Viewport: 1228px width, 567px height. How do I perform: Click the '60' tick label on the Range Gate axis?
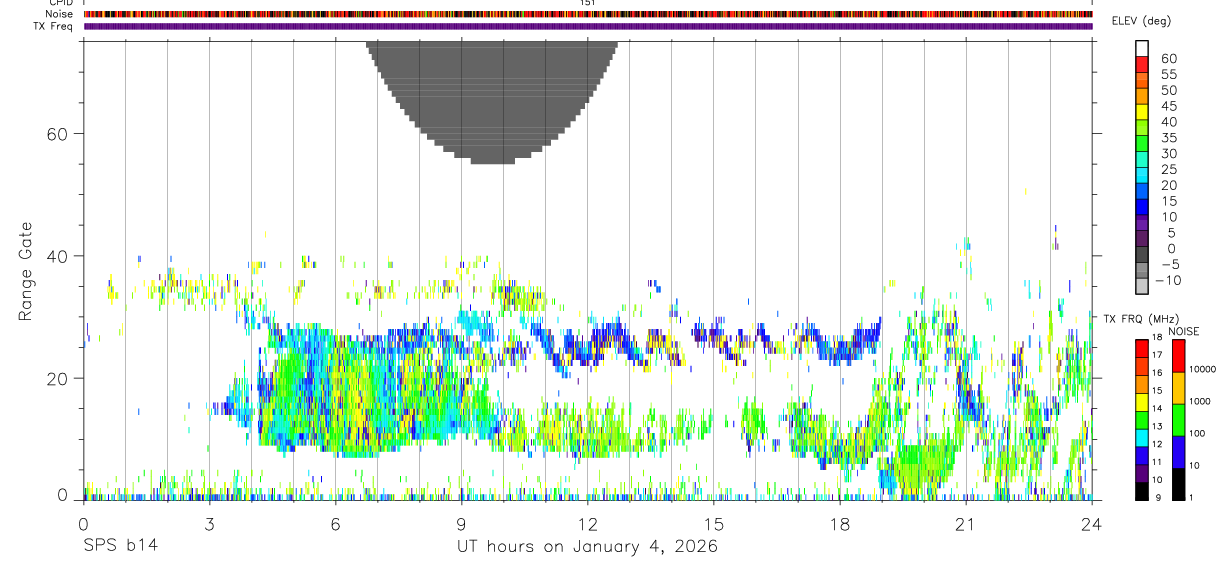59,134
